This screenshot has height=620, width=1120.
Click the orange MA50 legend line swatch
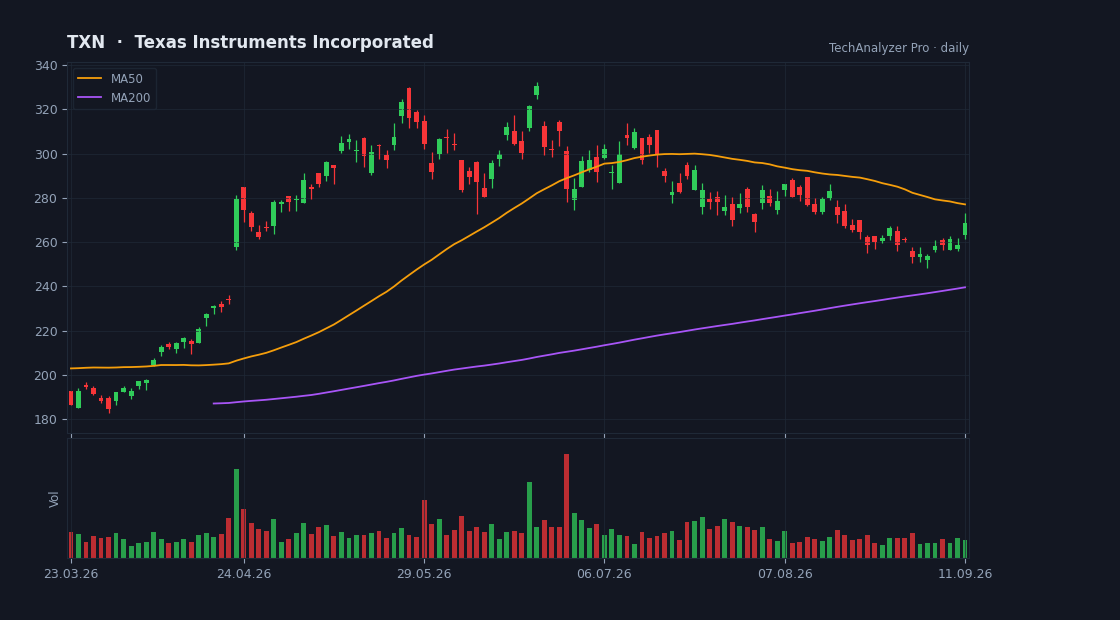tap(89, 79)
